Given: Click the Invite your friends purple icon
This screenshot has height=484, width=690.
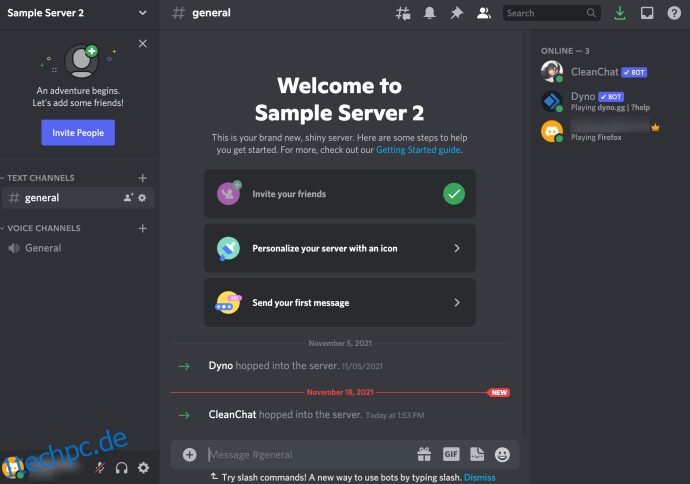Looking at the screenshot, I should click(x=228, y=194).
